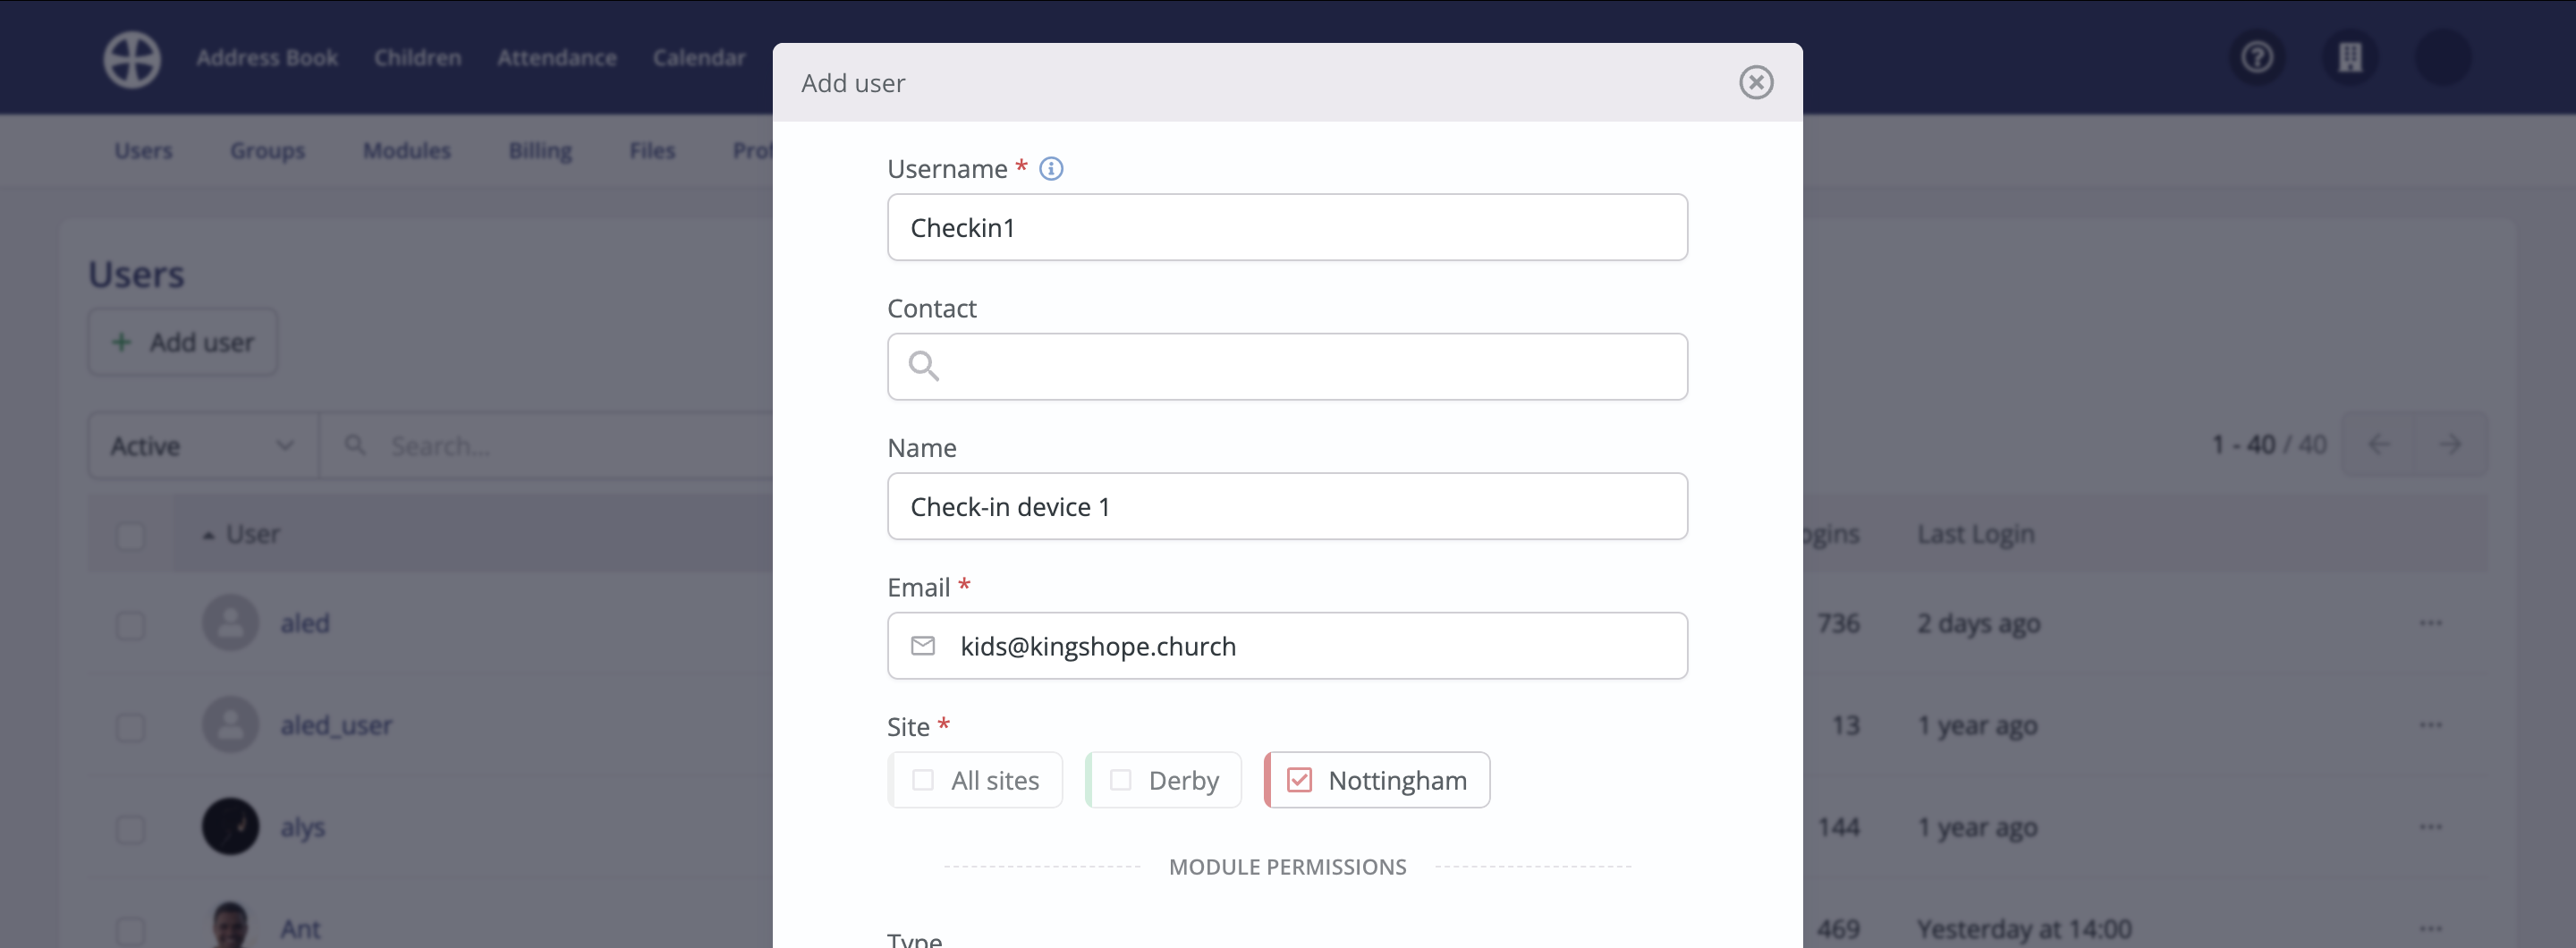Close the Add user dialog
This screenshot has height=948, width=2576.
(1755, 82)
